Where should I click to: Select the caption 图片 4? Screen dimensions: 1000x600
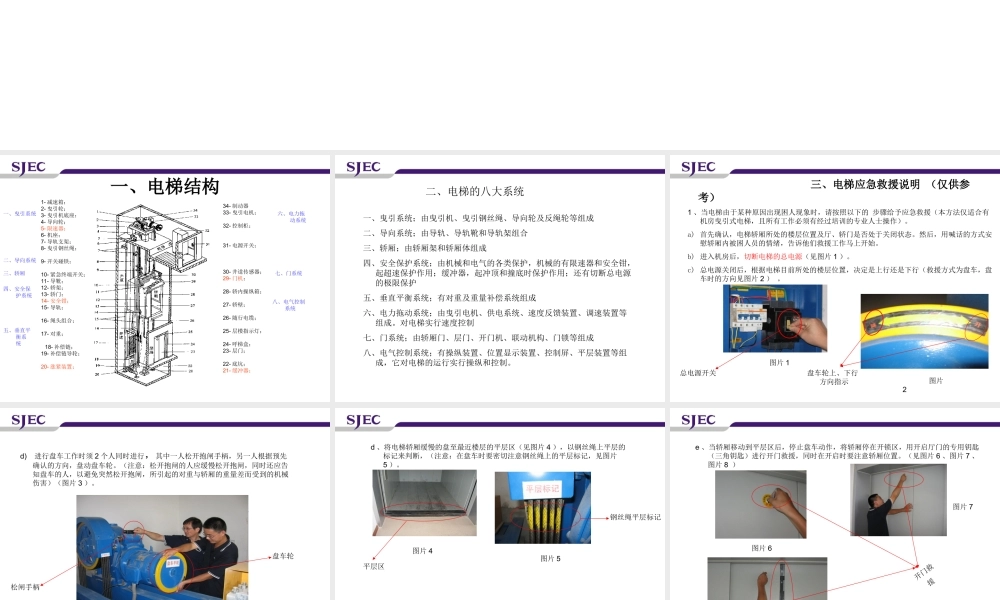[x=422, y=551]
